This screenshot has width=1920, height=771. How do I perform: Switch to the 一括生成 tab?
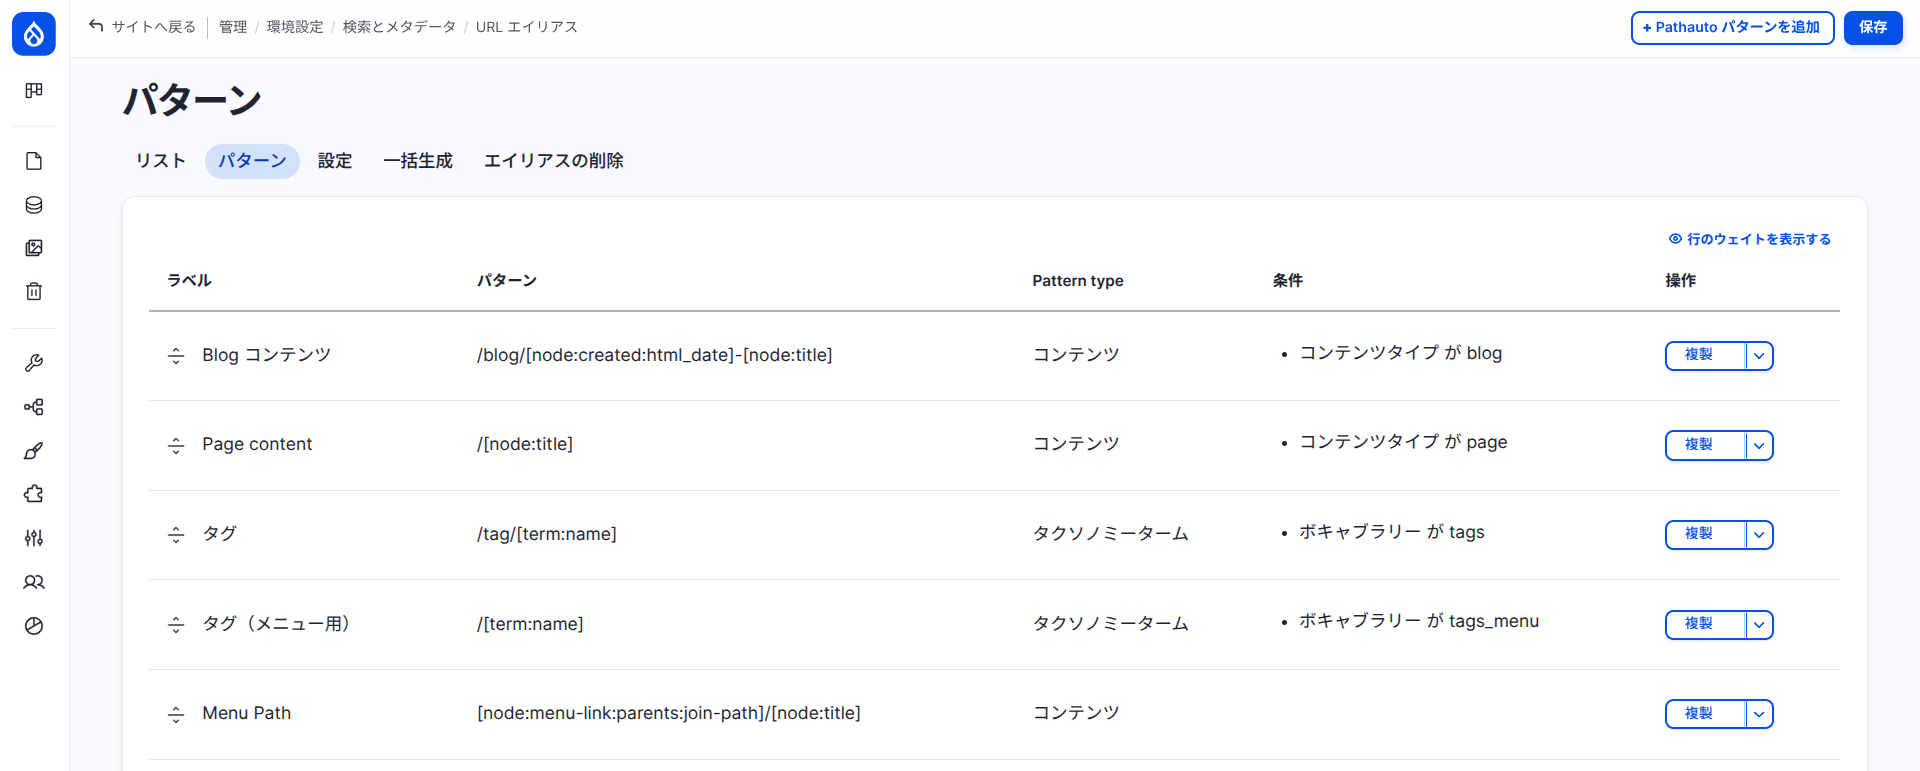click(418, 161)
